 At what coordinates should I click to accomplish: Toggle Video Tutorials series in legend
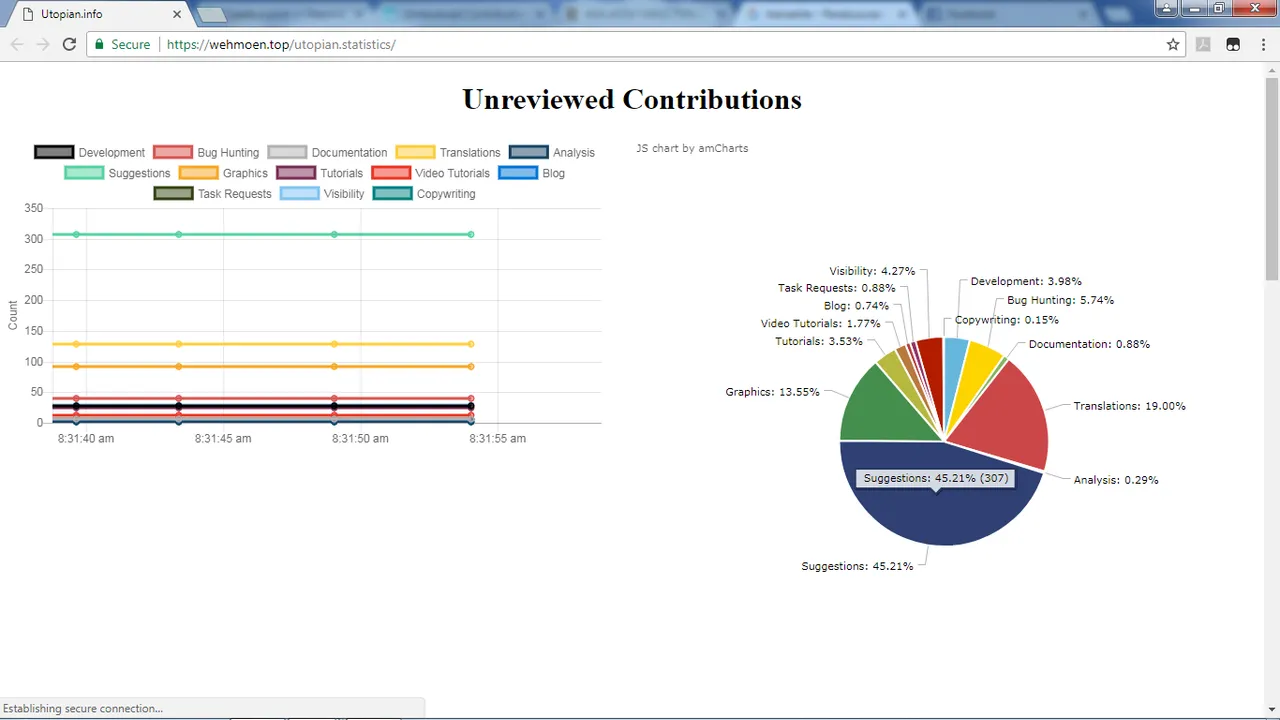click(430, 173)
